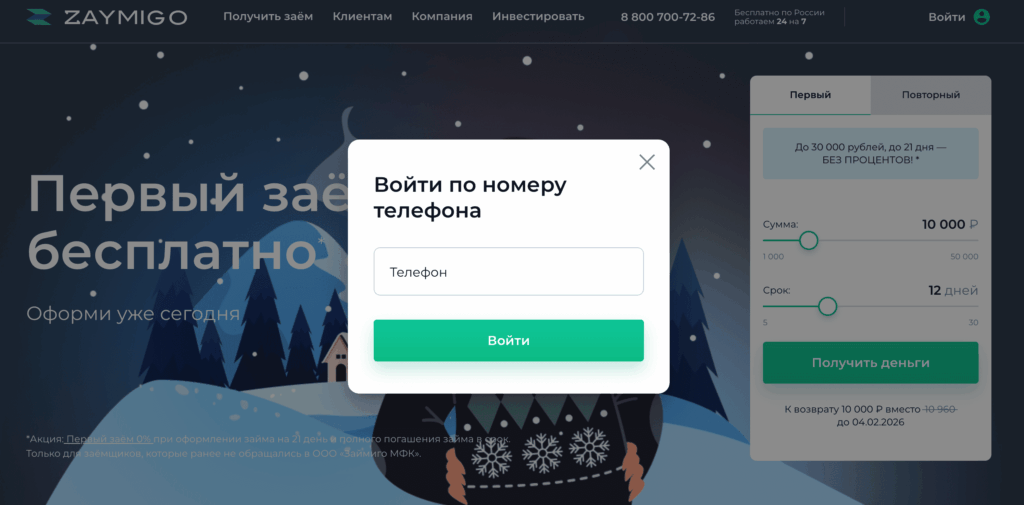
Task: Focus the Телефон input field
Action: click(x=509, y=271)
